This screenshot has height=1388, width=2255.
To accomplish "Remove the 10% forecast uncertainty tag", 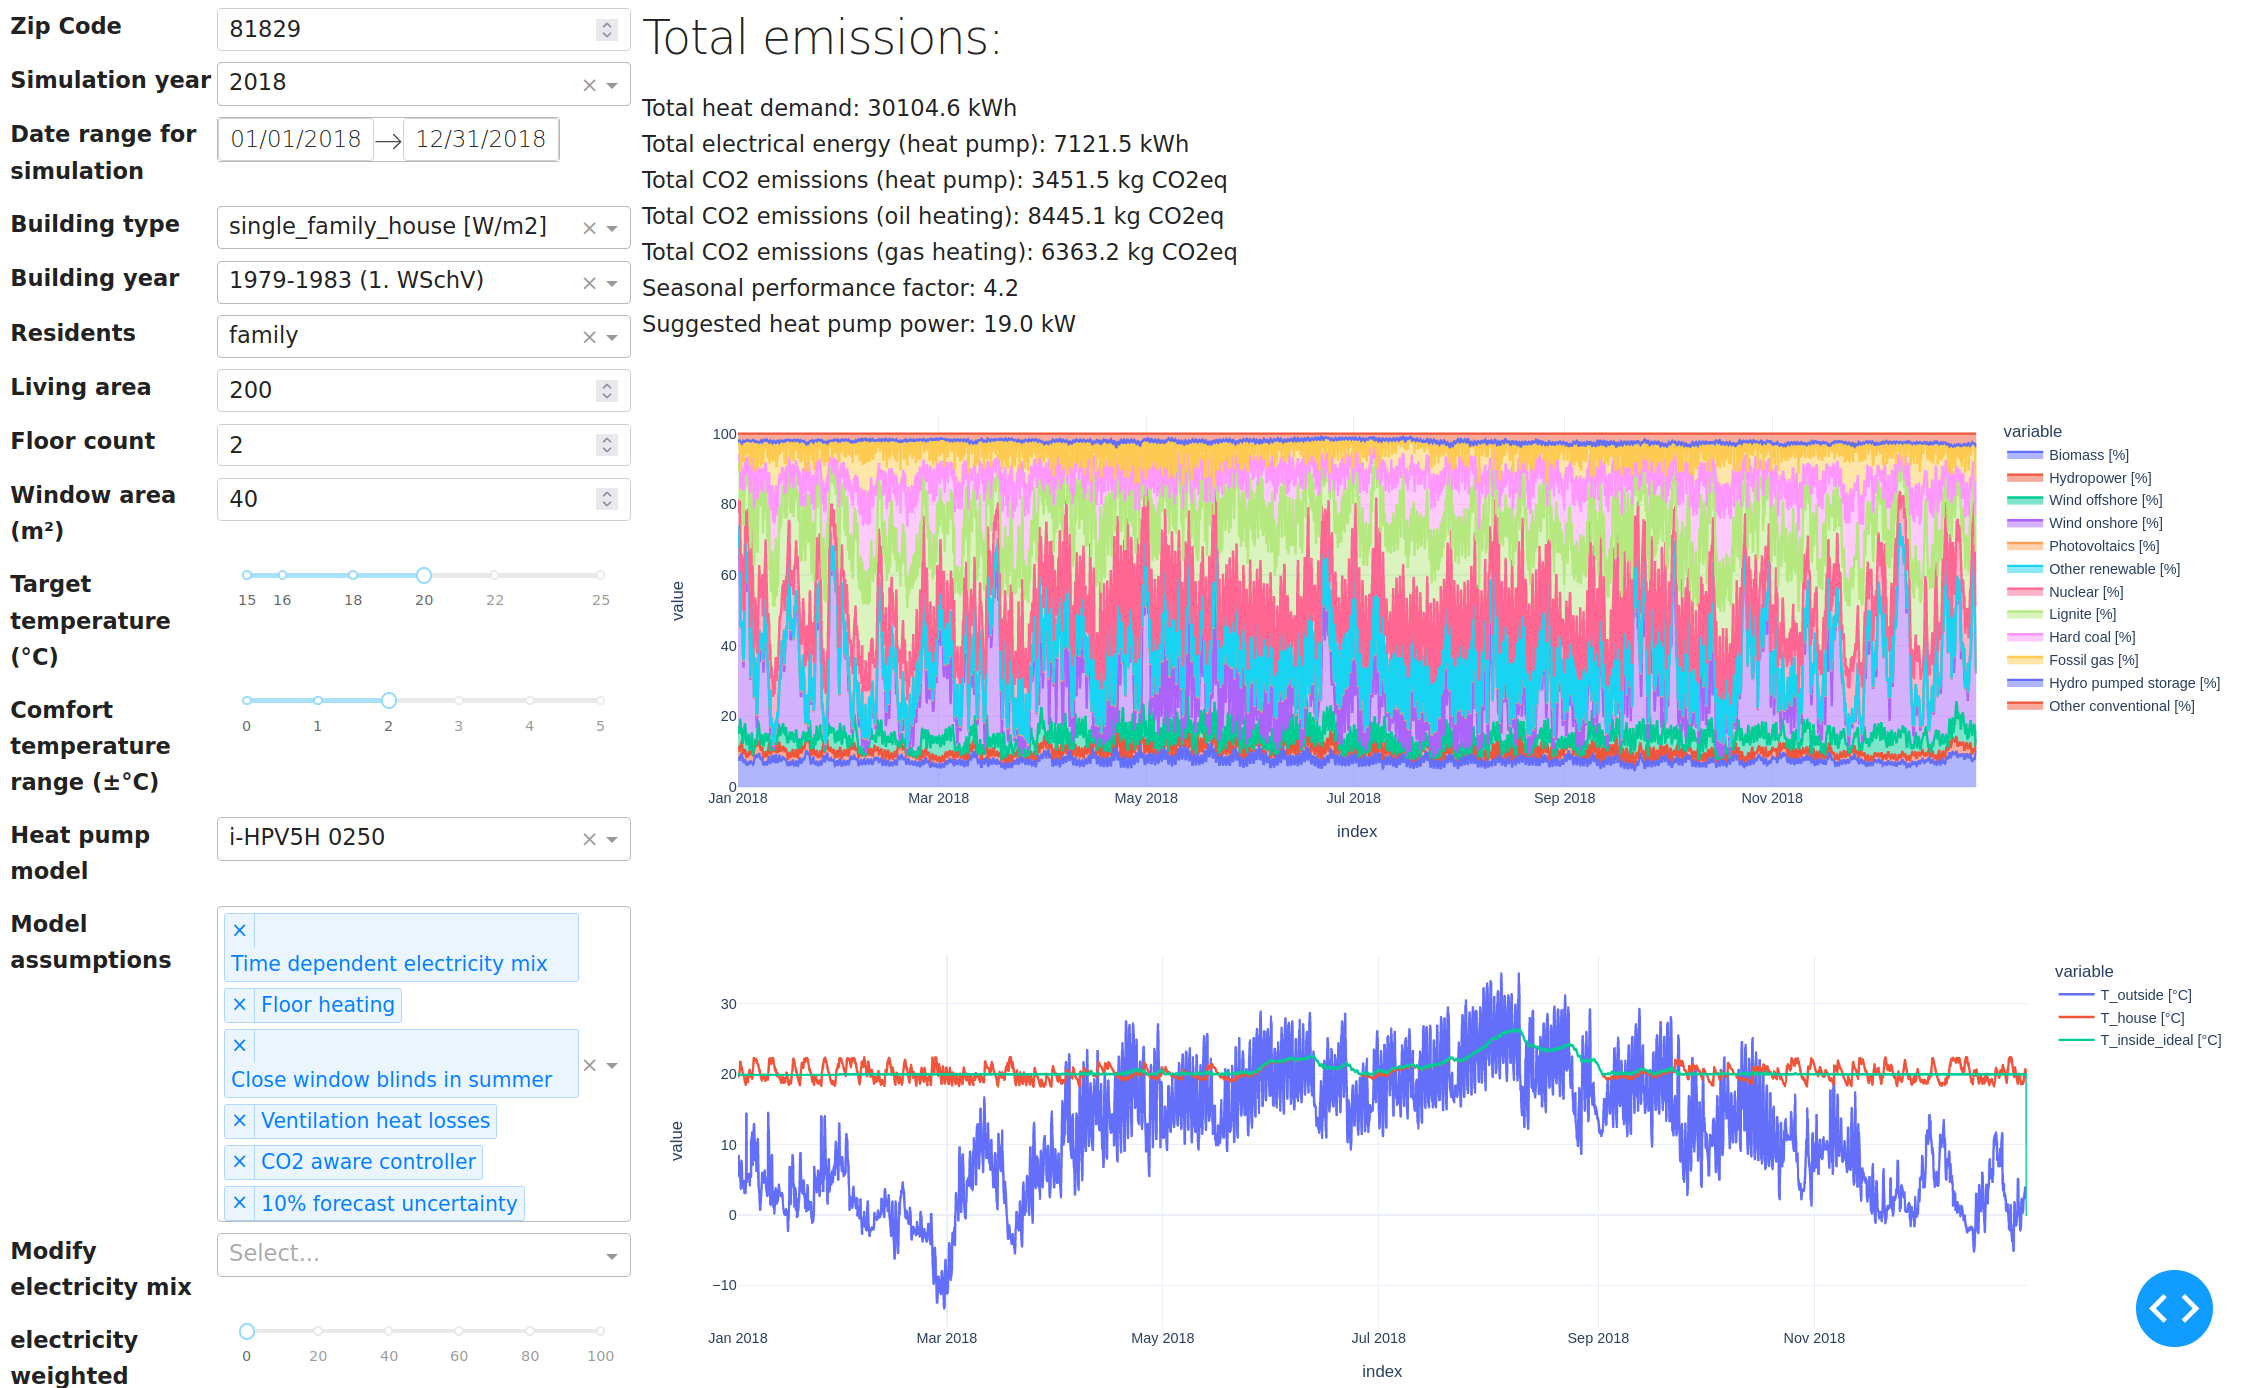I will [x=240, y=1203].
